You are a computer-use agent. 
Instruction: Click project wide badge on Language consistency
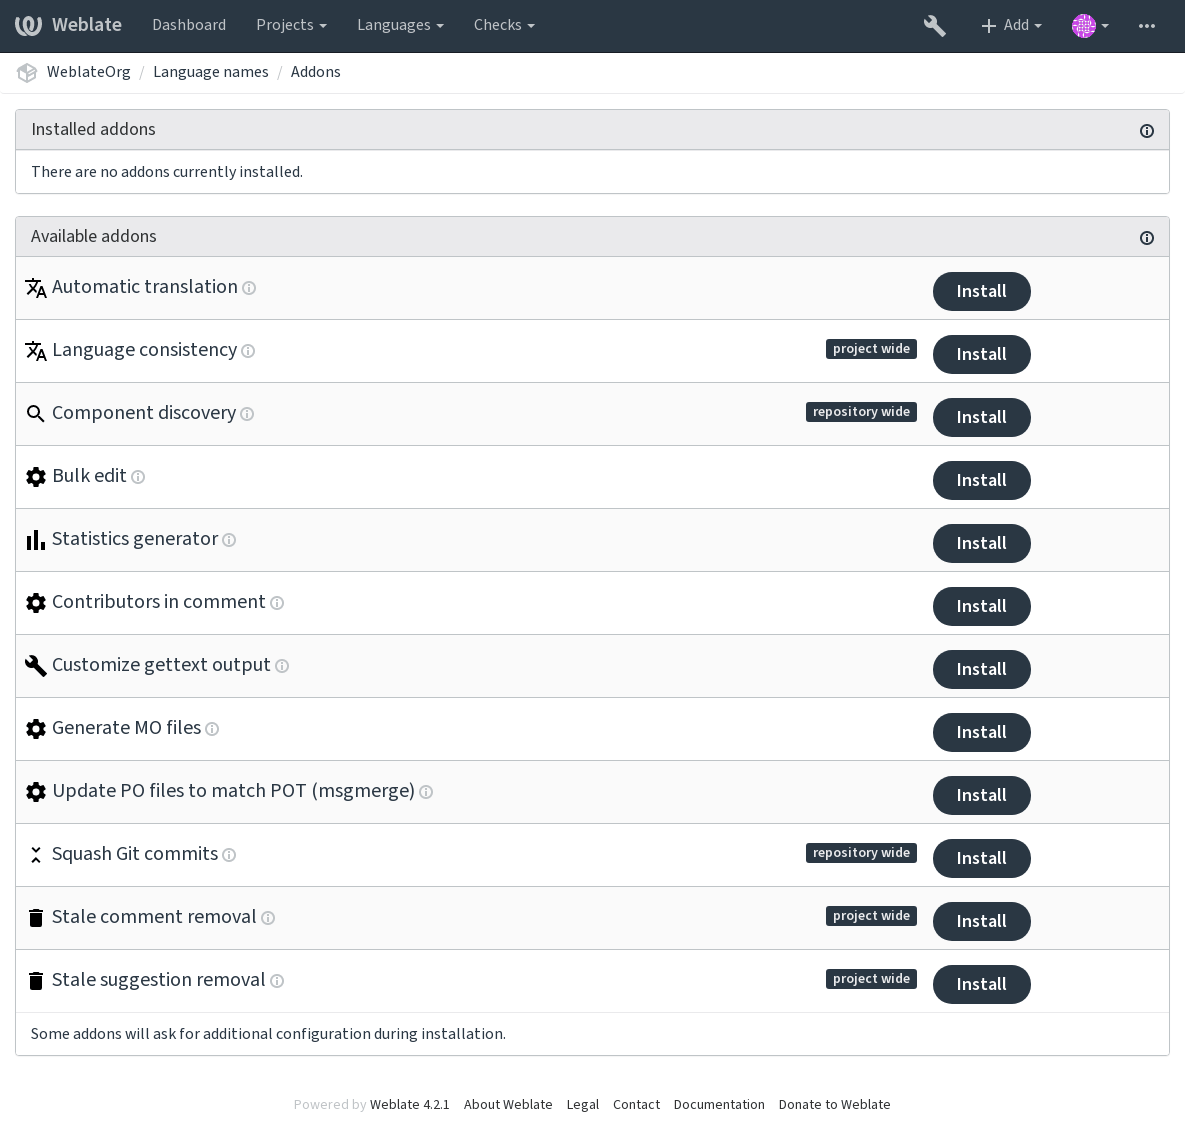[871, 349]
